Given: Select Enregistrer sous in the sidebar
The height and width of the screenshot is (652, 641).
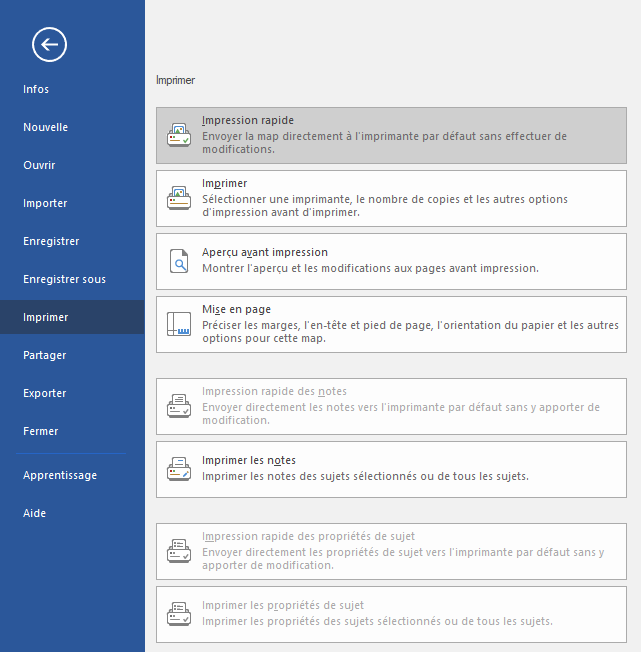Looking at the screenshot, I should click(64, 279).
